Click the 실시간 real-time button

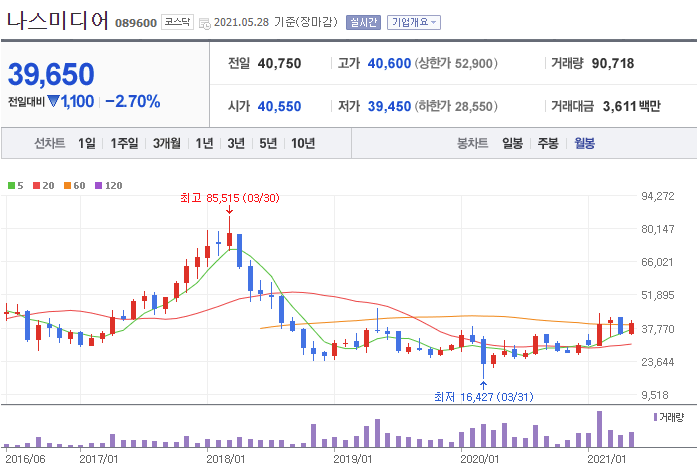pos(363,22)
